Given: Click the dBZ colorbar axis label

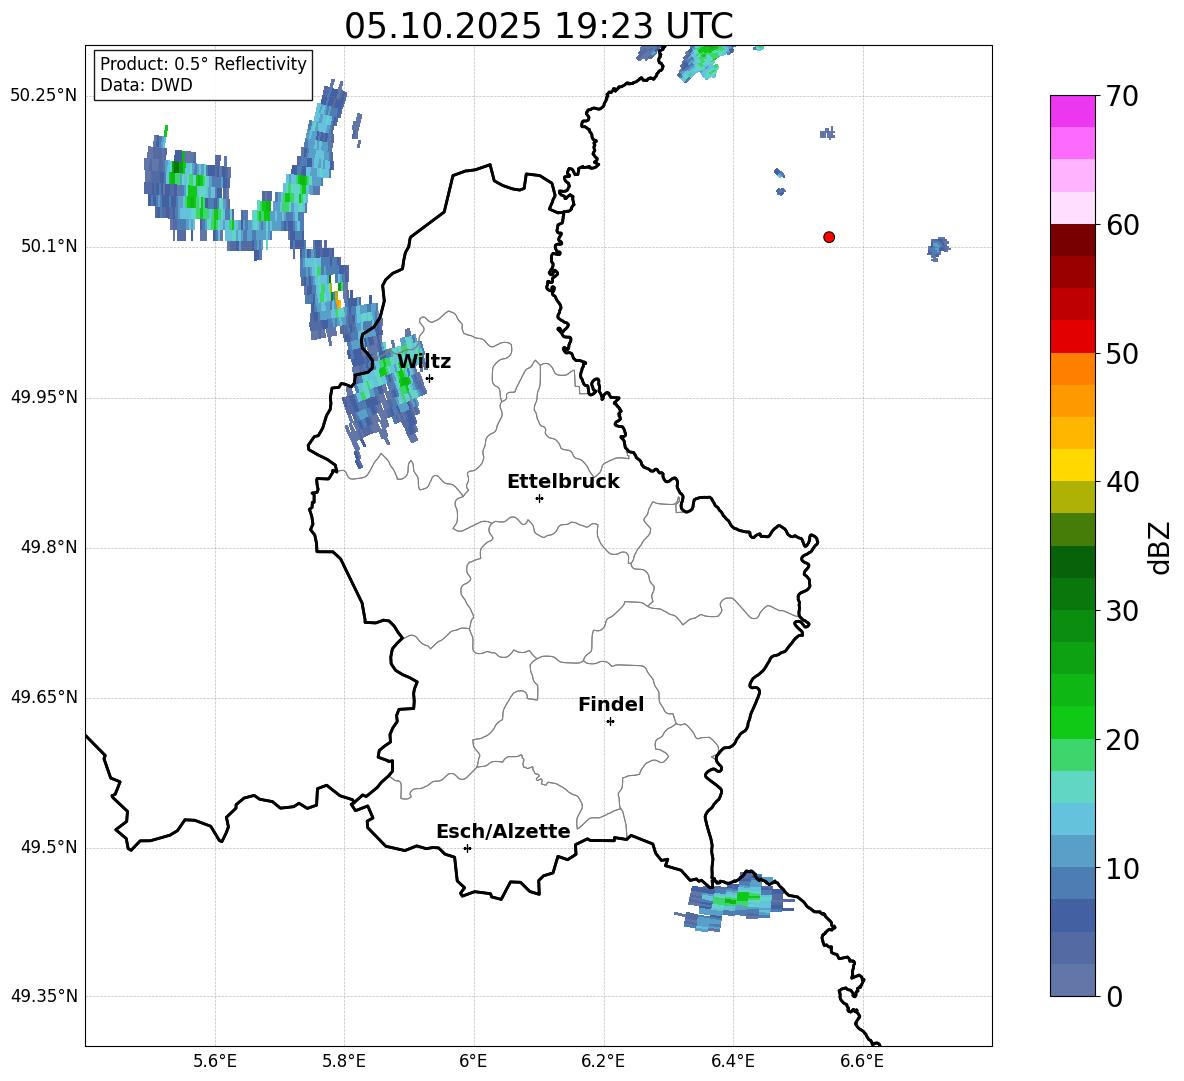Looking at the screenshot, I should pyautogui.click(x=1159, y=547).
